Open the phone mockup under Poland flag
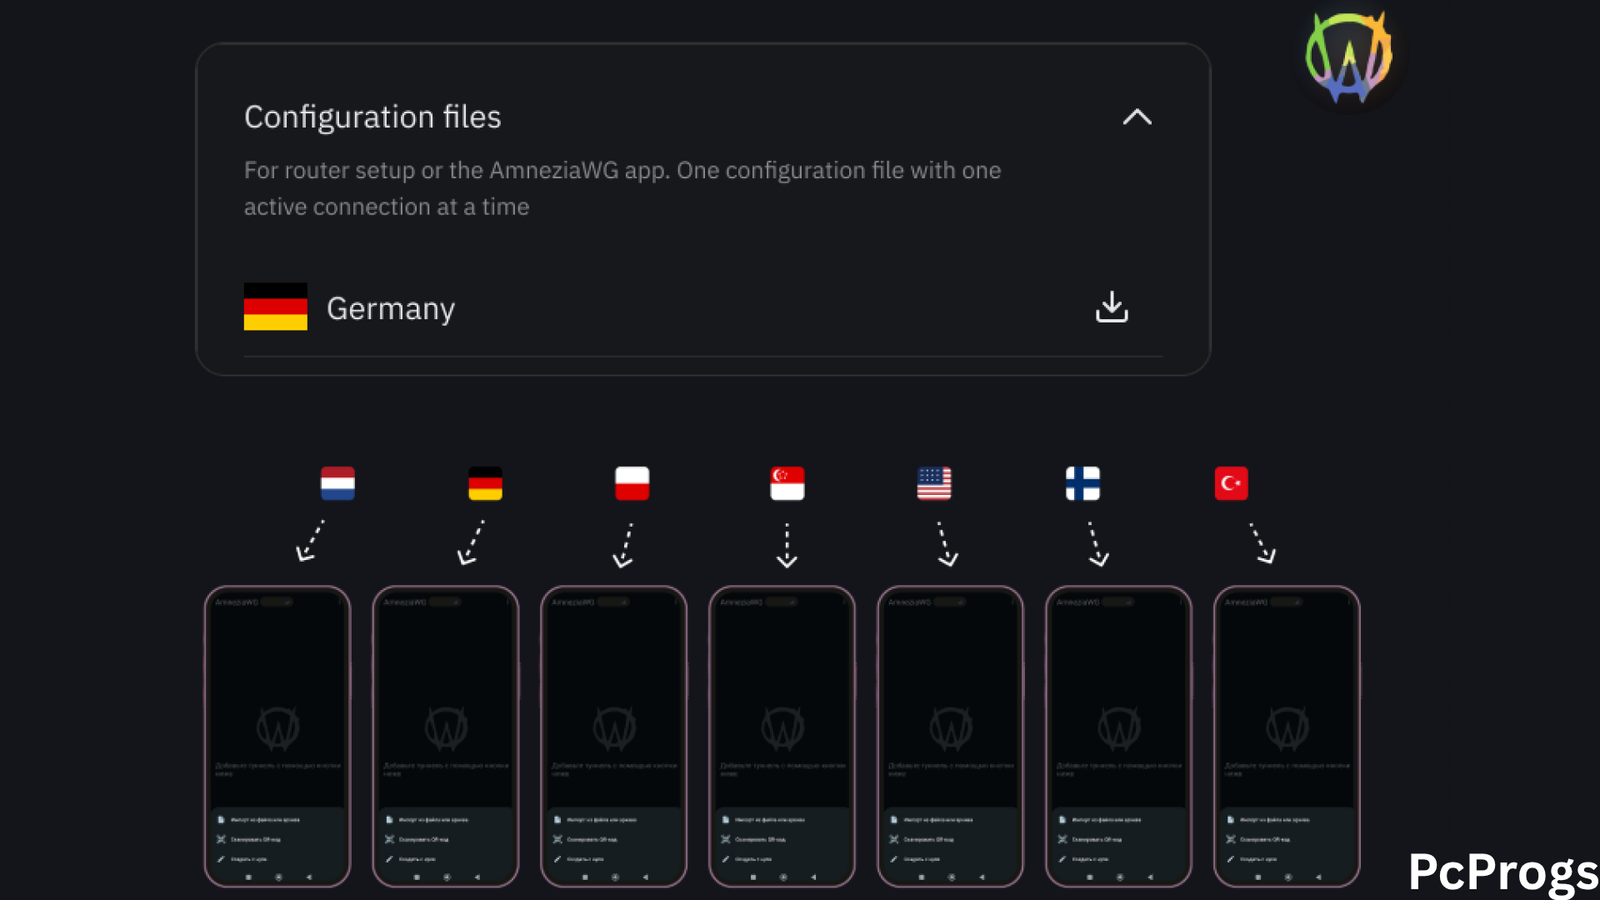 pos(614,736)
